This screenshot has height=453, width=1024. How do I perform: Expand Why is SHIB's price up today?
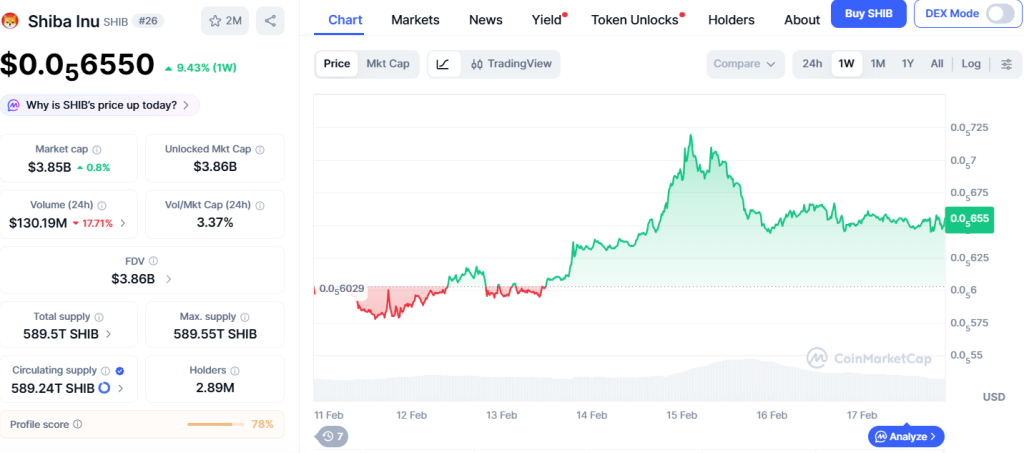click(100, 105)
